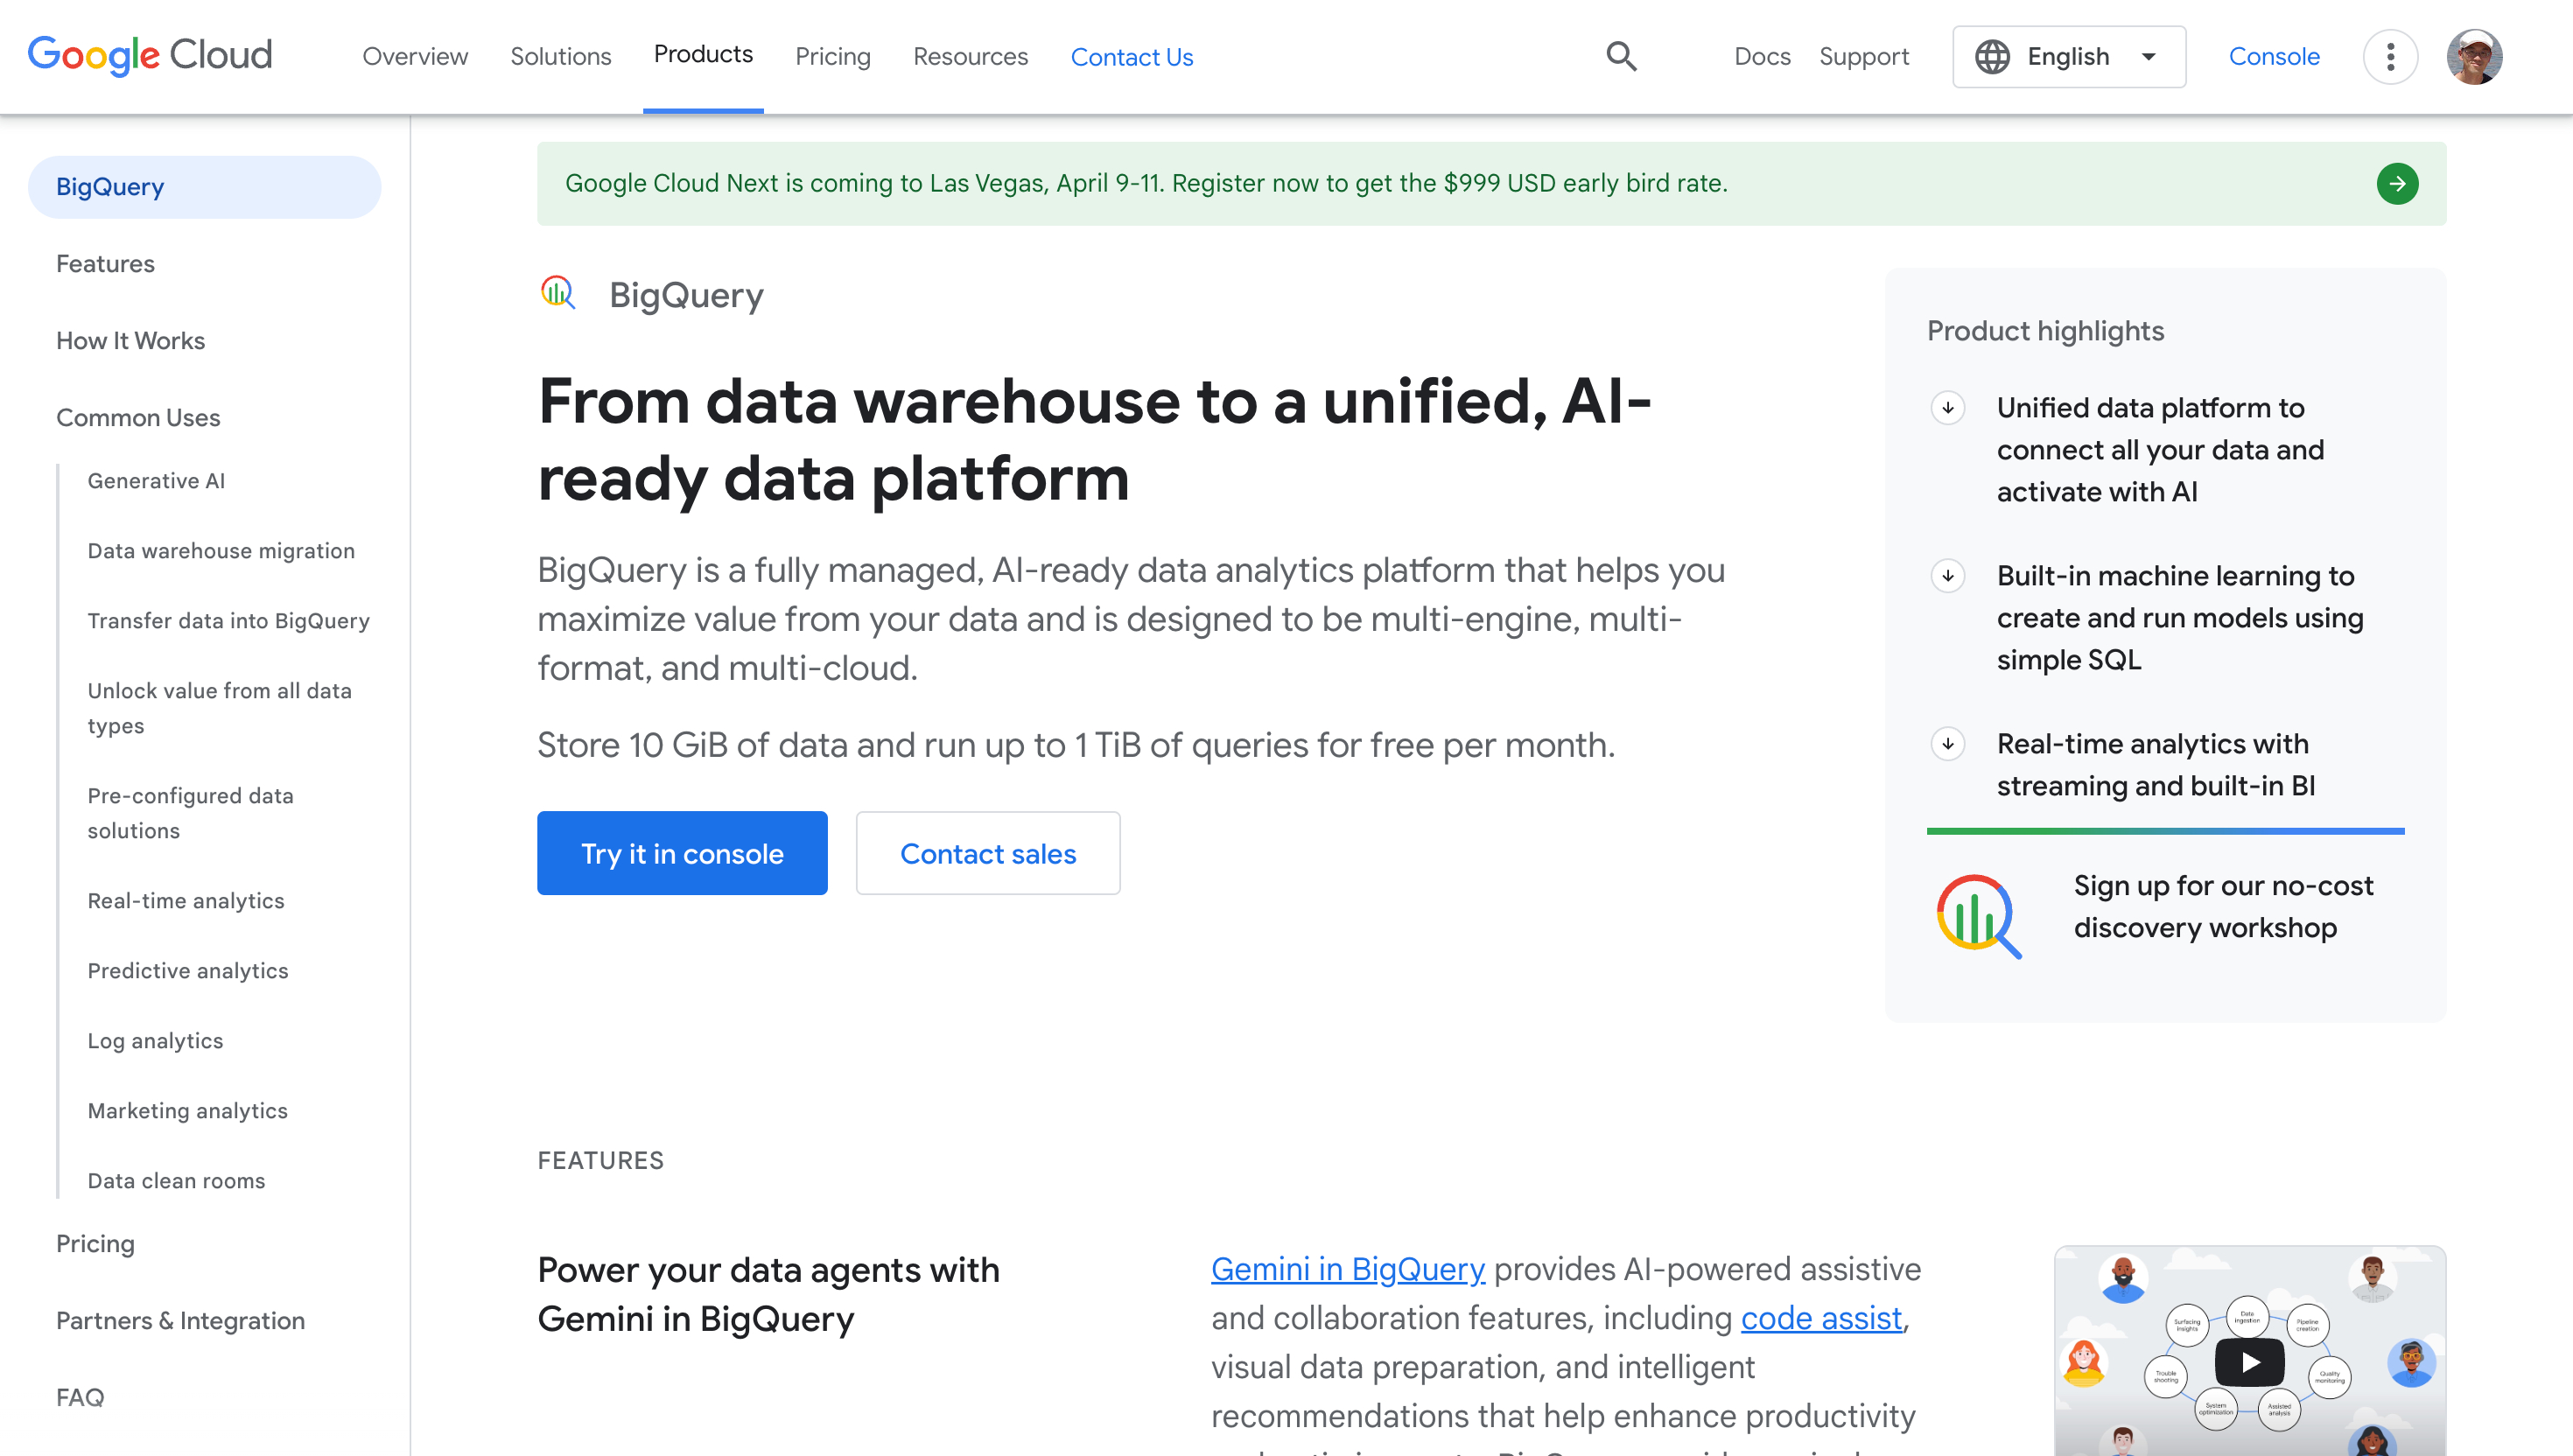Screen dimensions: 2573x1456
Task: Jump to FAQ in the sidebar
Action: pos(80,1398)
